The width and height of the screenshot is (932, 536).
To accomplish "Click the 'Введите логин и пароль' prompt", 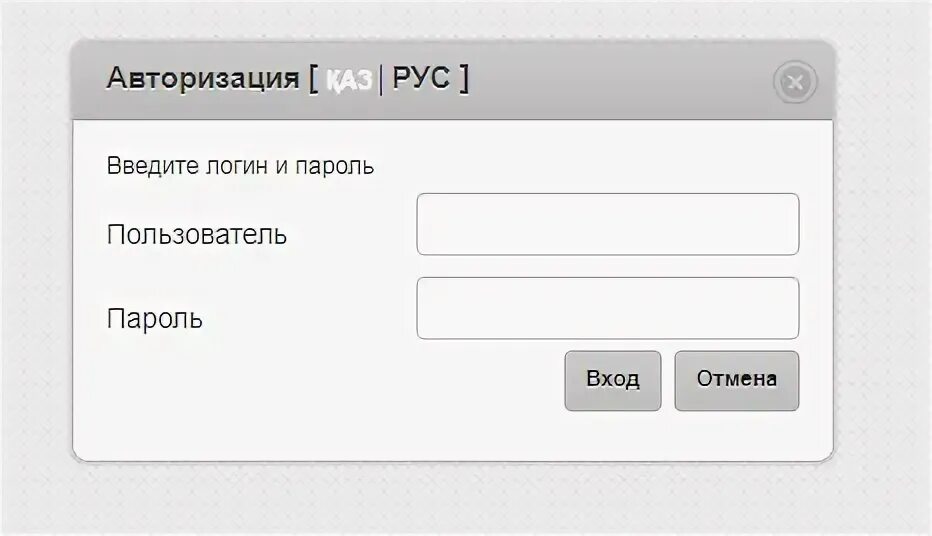I will tap(240, 166).
